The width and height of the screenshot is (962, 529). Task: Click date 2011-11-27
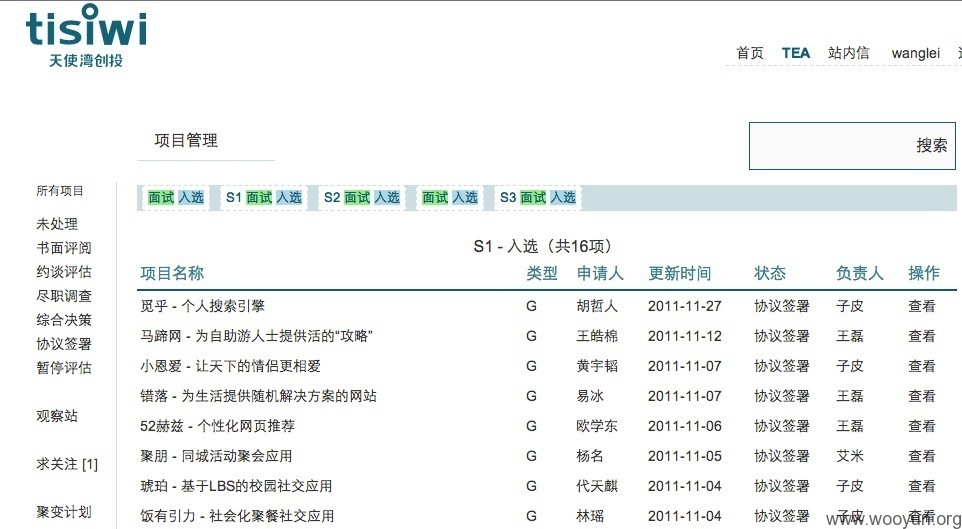[685, 306]
